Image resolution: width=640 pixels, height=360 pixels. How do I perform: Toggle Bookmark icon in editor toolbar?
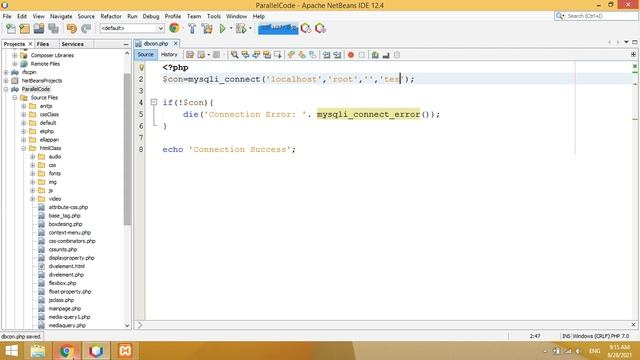point(313,55)
